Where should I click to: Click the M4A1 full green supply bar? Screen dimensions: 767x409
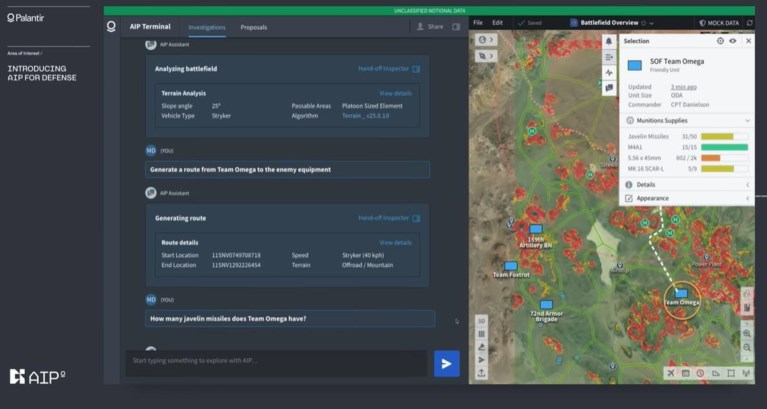pyautogui.click(x=724, y=147)
